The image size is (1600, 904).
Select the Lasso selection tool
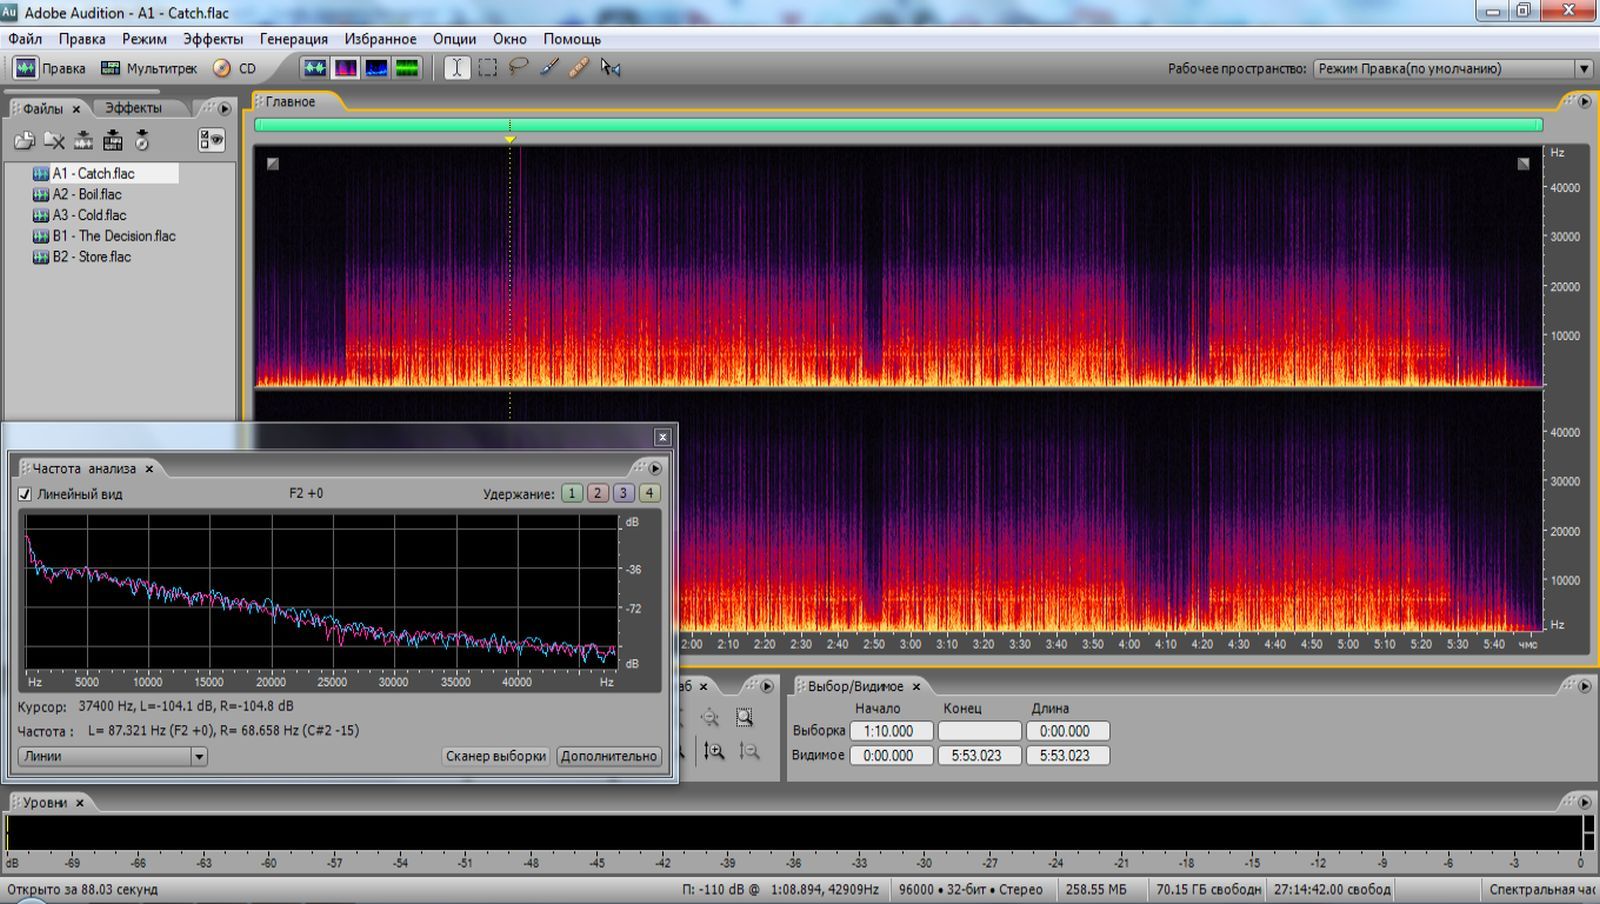[x=518, y=68]
